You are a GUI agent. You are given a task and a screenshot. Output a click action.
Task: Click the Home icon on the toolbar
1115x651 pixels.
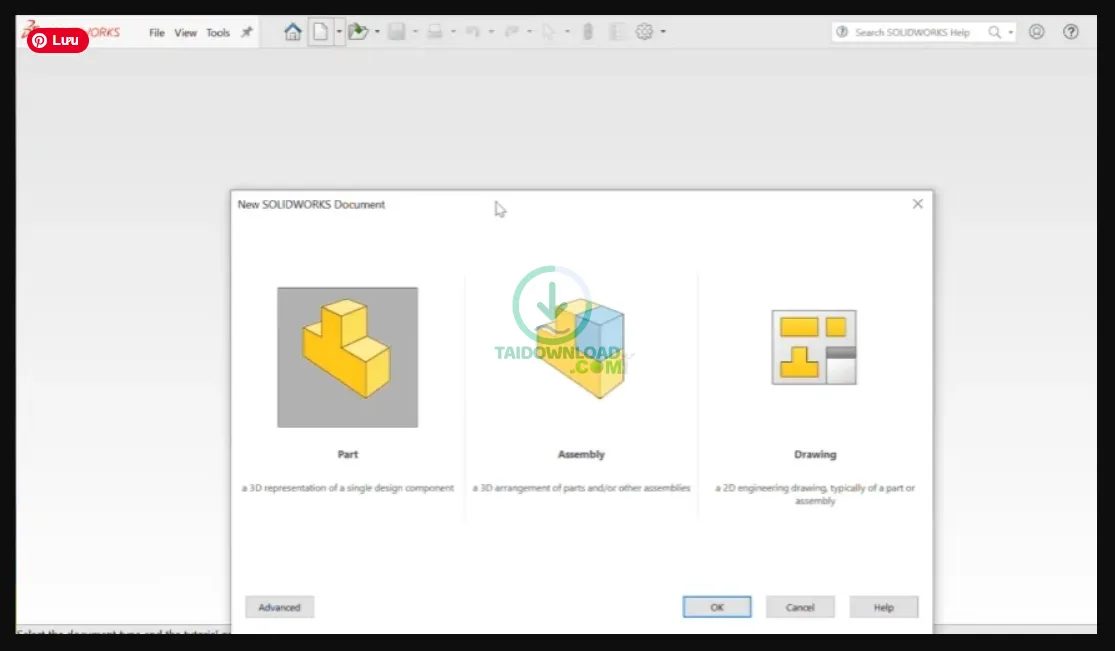291,31
